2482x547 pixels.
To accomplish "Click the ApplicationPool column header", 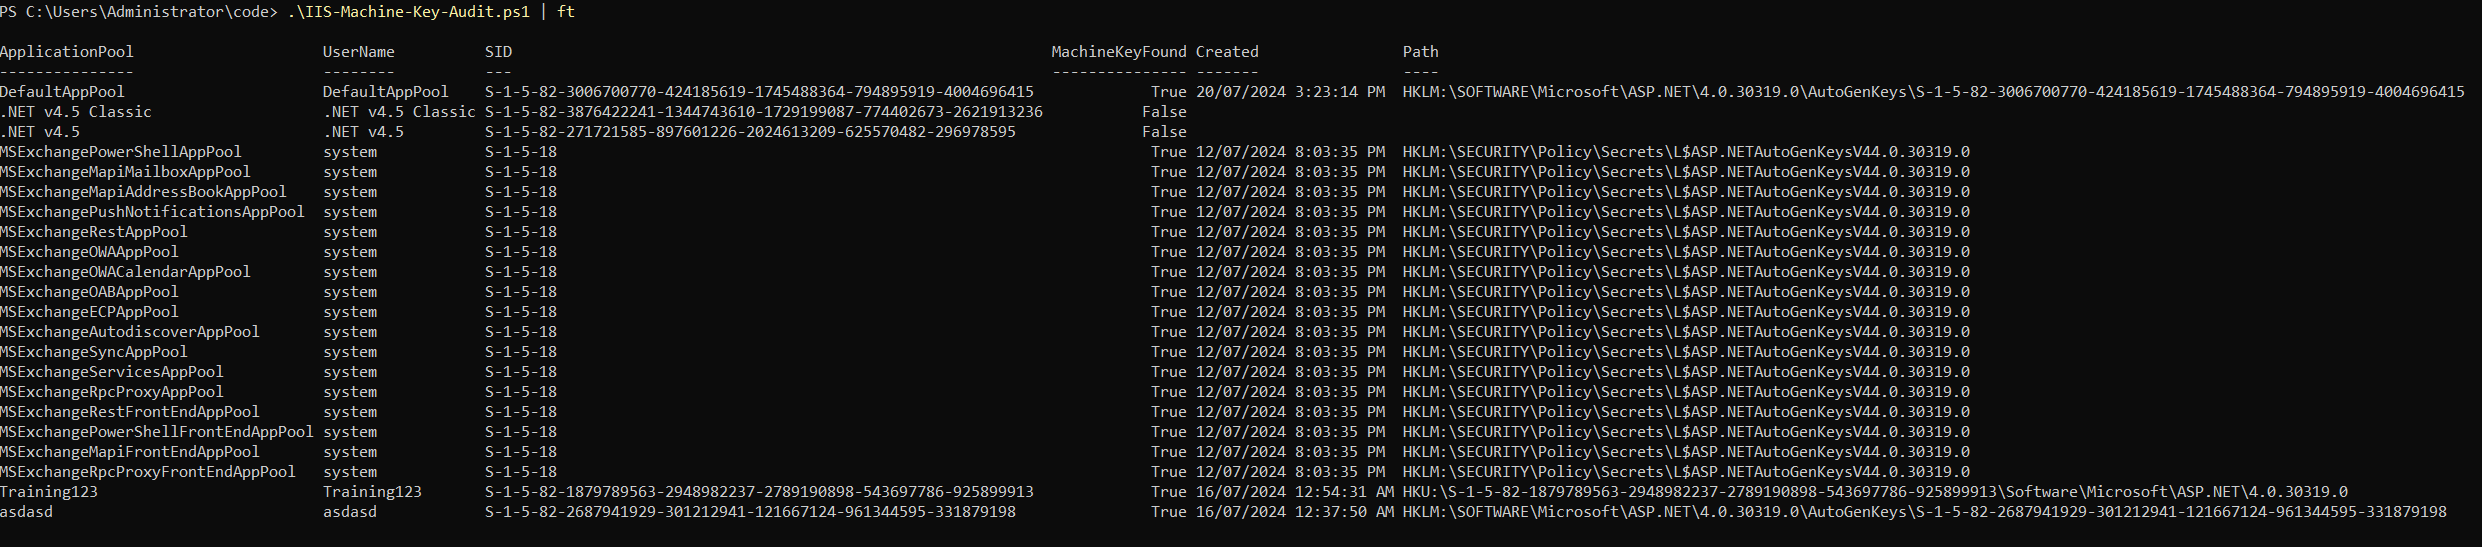I will [x=66, y=52].
